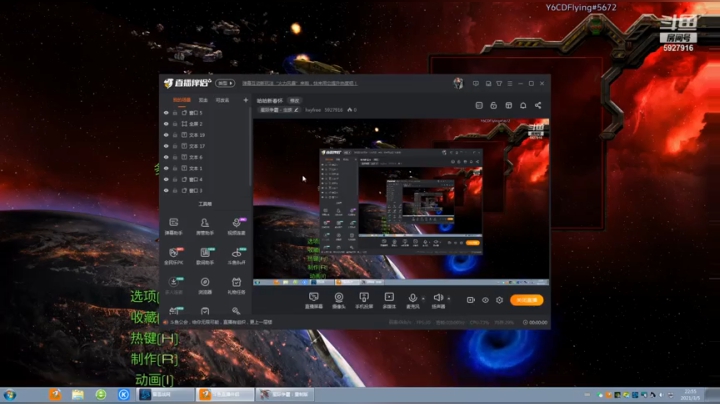Lock the 窗口 3 source
Image resolution: width=720 pixels, height=404 pixels.
175,191
